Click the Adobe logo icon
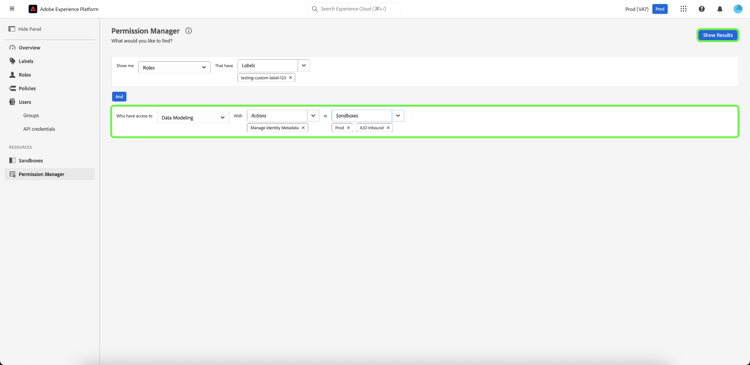Image resolution: width=750 pixels, height=365 pixels. pos(33,9)
